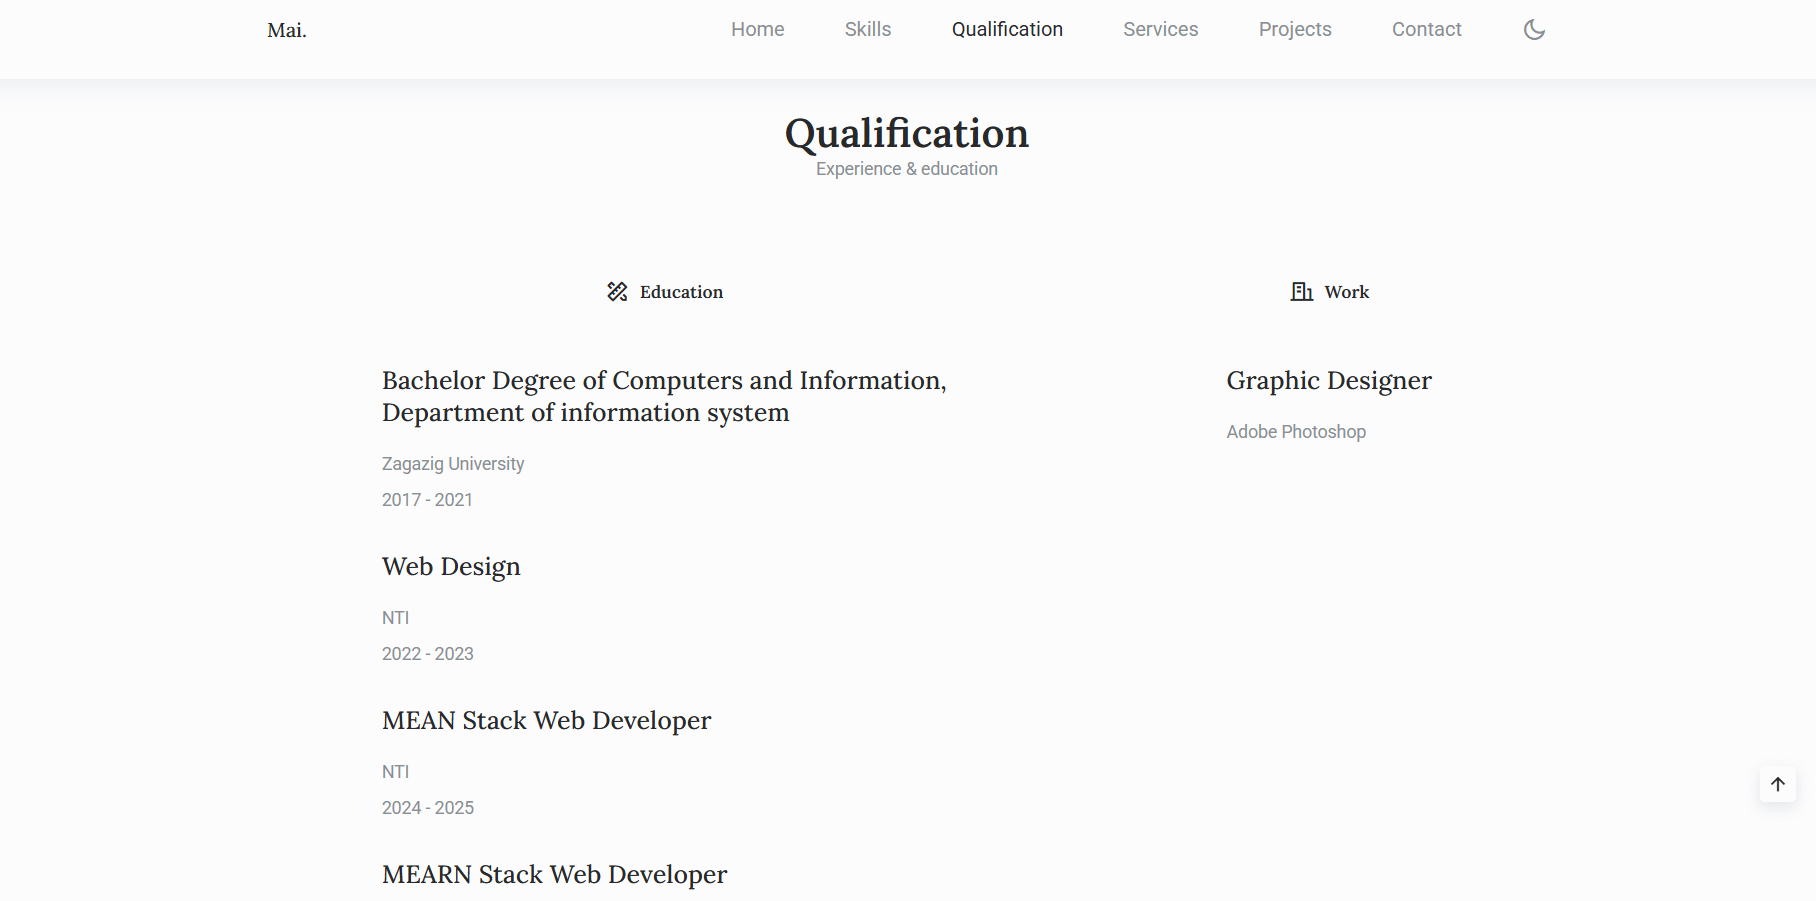This screenshot has width=1816, height=901.
Task: Click the building icon beside Work
Action: tap(1301, 292)
